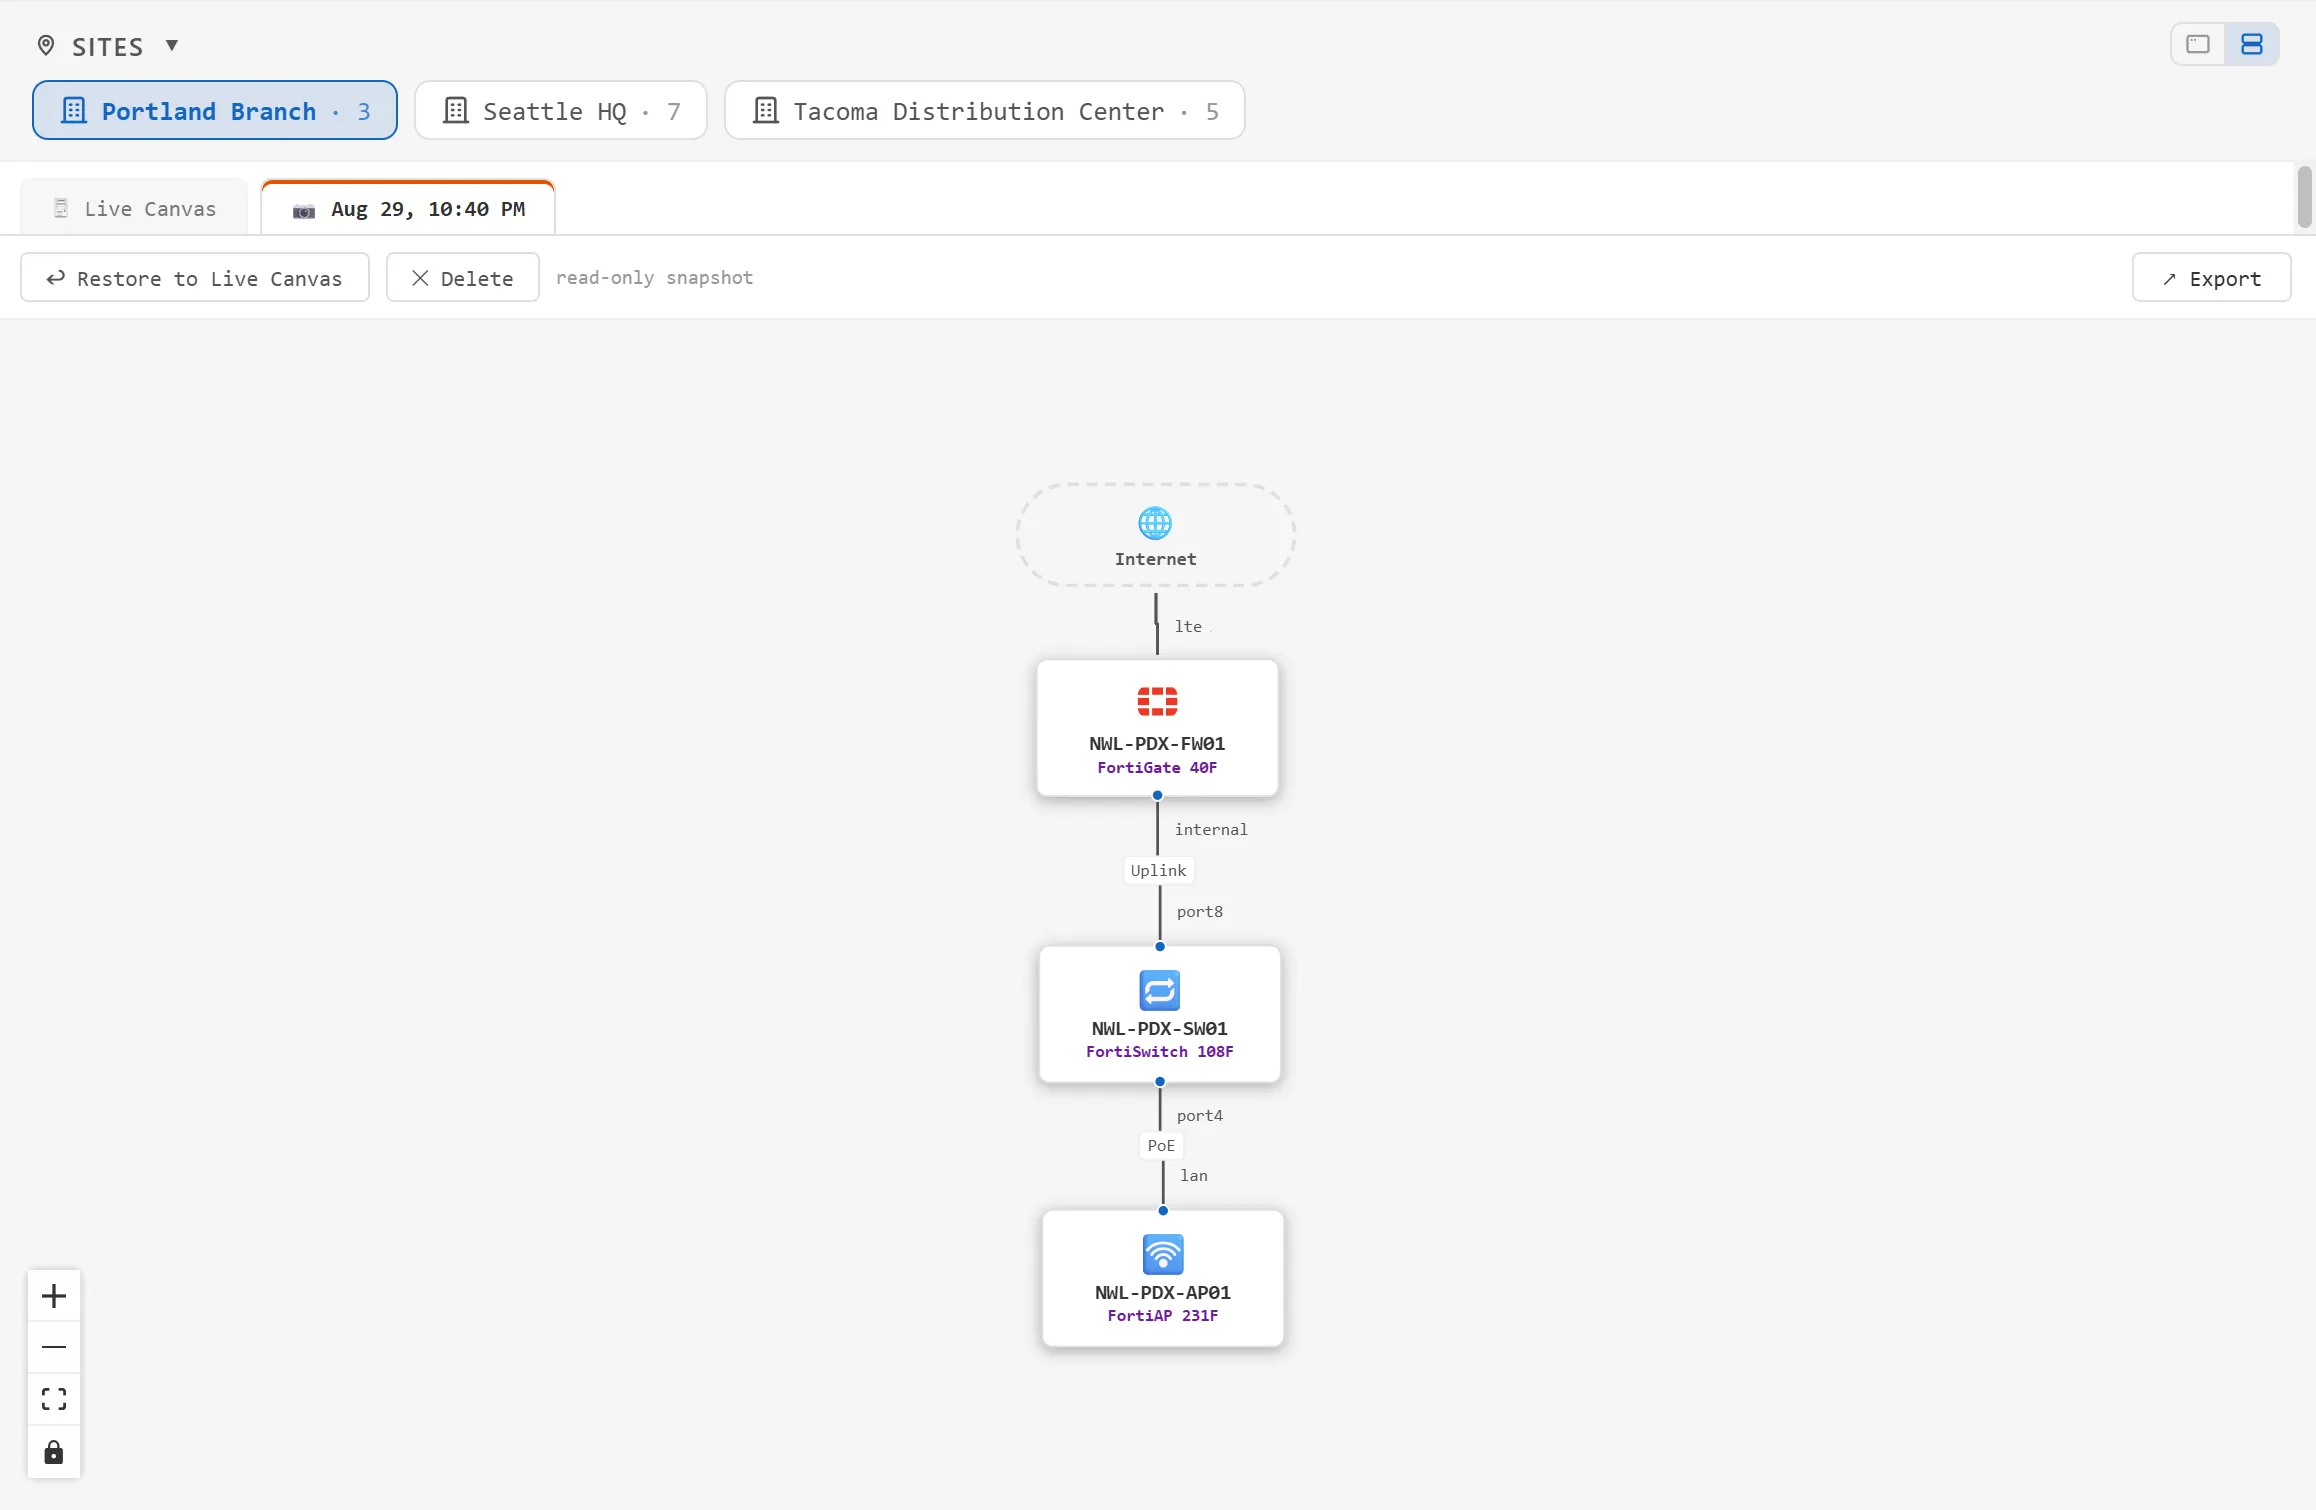Click the camera icon on snapshot tab
Viewport: 2316px width, 1510px height.
point(304,210)
